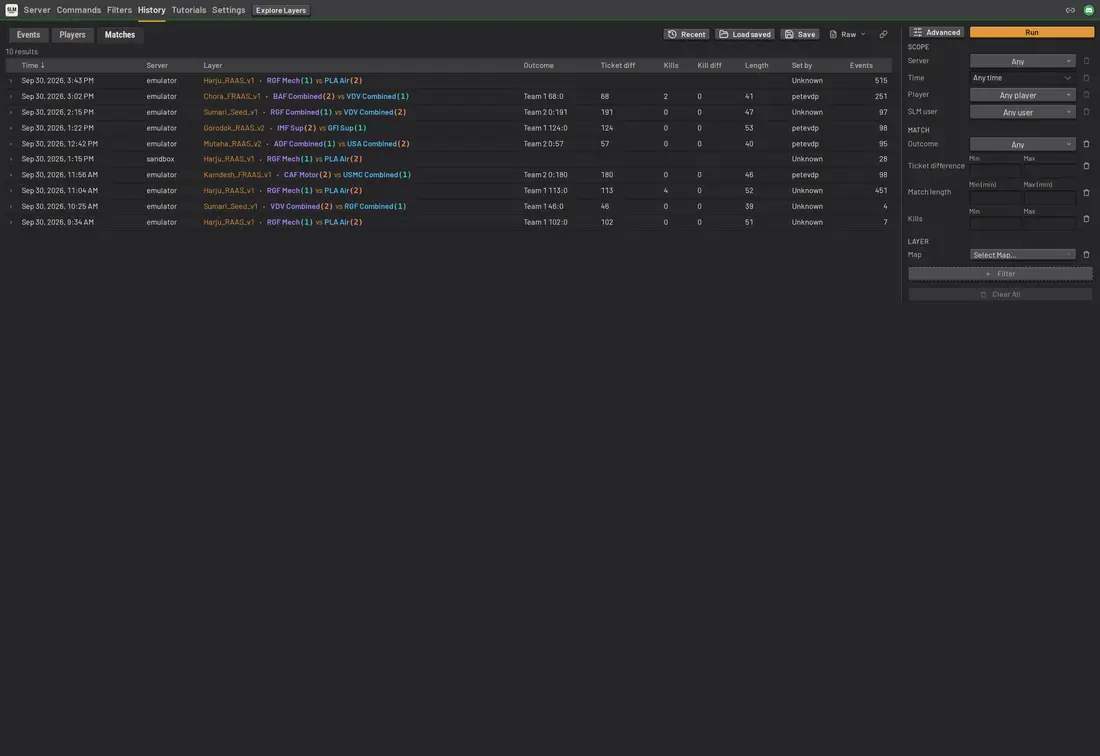Open the Raw format dropdown
Image resolution: width=1100 pixels, height=756 pixels.
pyautogui.click(x=847, y=34)
